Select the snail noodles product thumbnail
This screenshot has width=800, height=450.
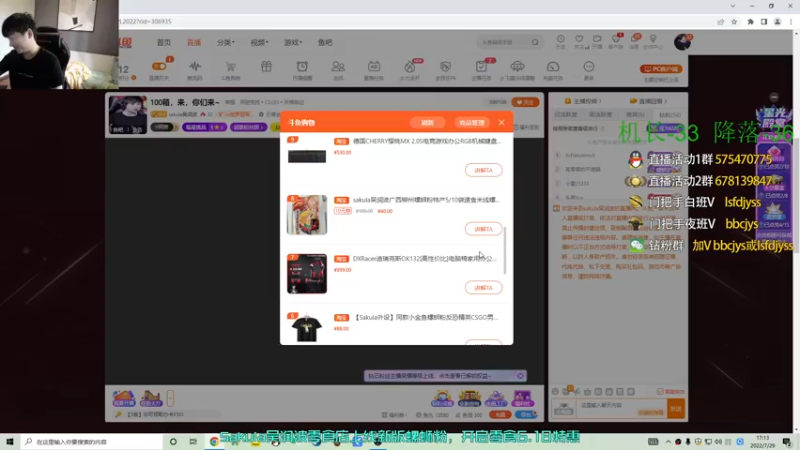[307, 215]
